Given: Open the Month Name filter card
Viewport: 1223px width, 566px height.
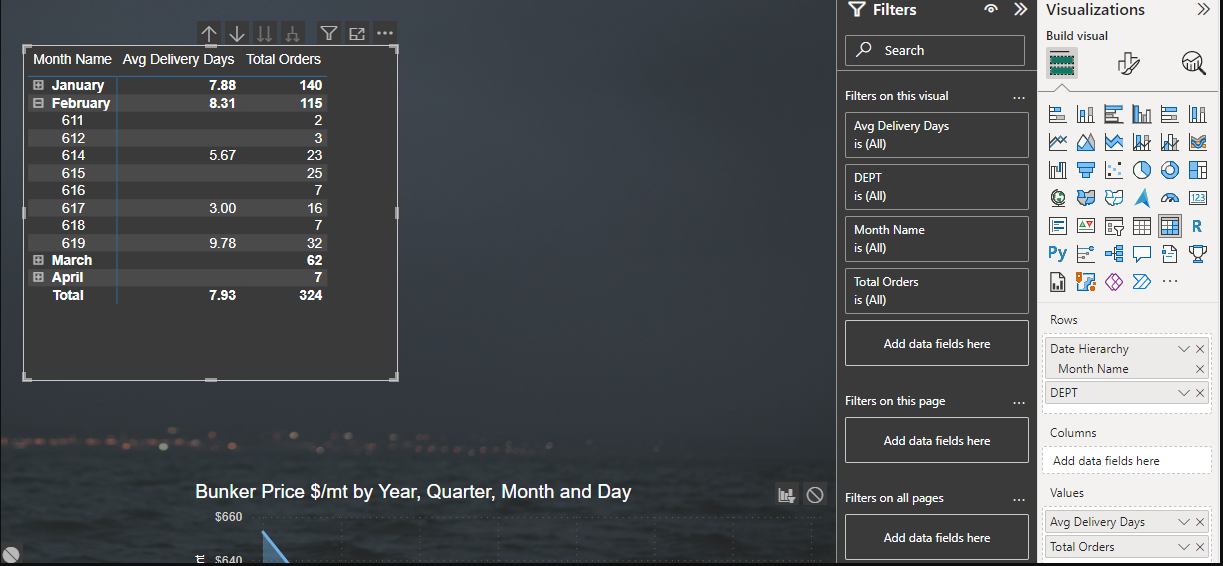Looking at the screenshot, I should coord(937,239).
